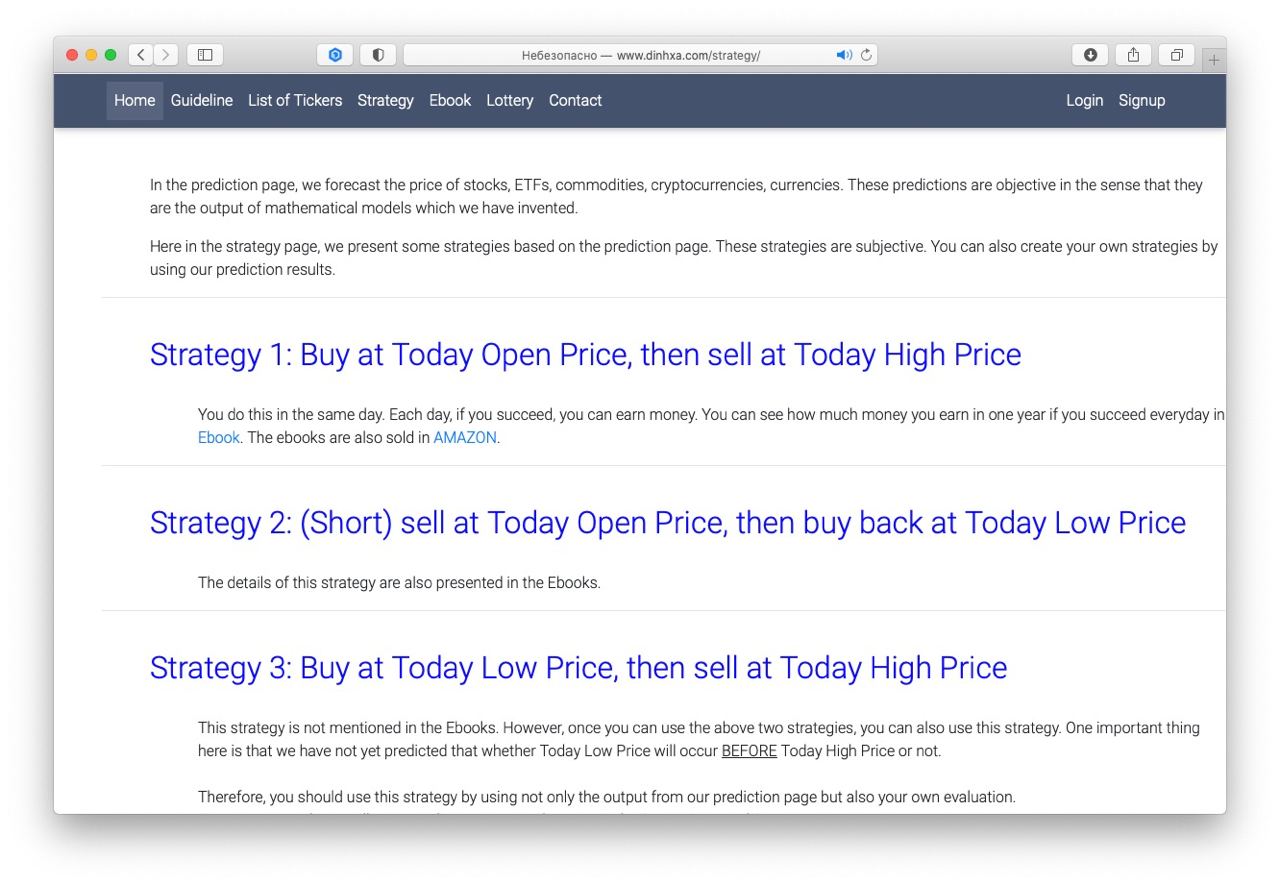Screen dimensions: 1280x885
Task: Follow the Ebook link in Strategy 1
Action: pos(219,437)
